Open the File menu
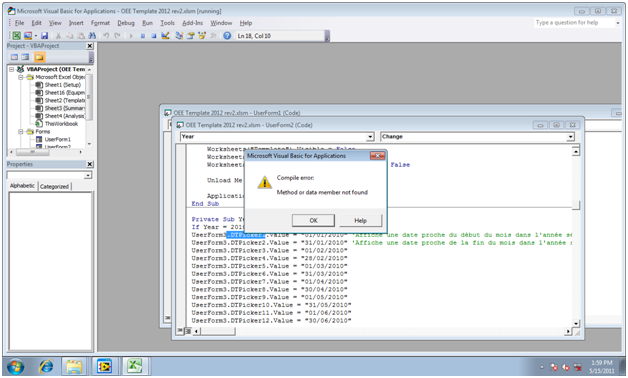 point(20,23)
